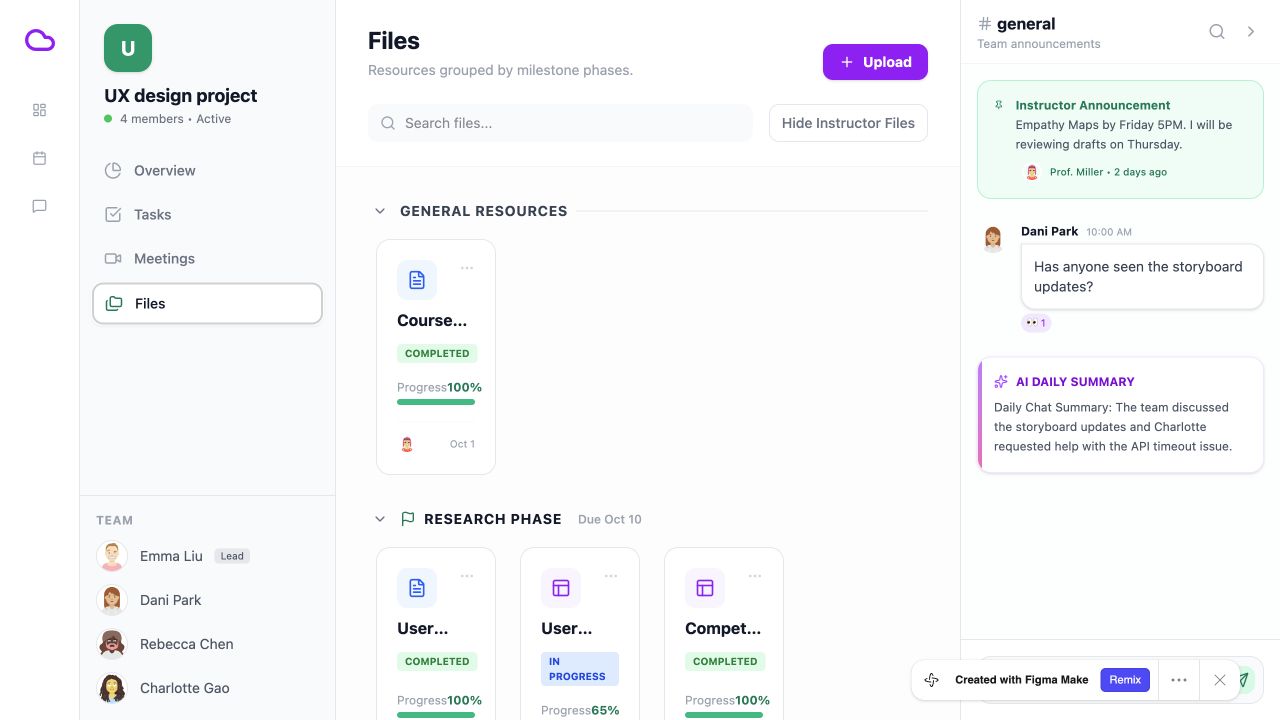Click Dani Park's storyboard message bubble
This screenshot has width=1280, height=720.
point(1142,276)
